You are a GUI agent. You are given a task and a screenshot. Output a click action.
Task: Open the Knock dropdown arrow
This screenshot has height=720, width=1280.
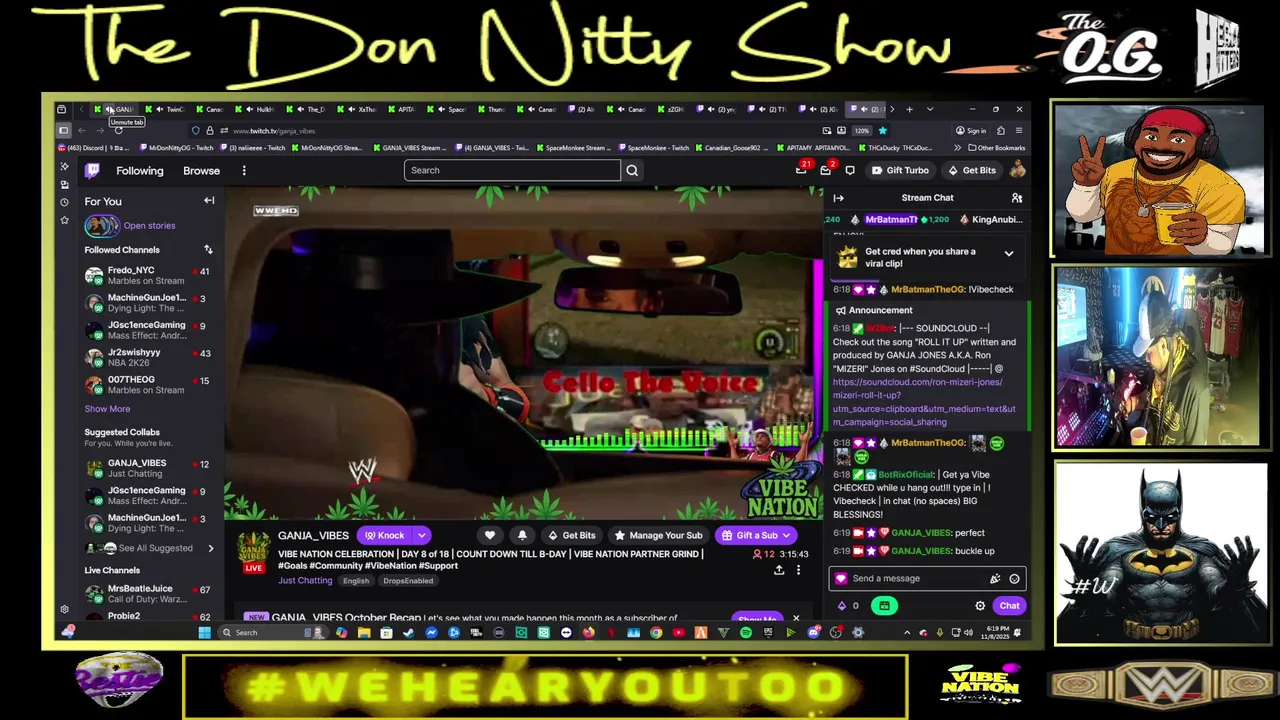pos(422,535)
